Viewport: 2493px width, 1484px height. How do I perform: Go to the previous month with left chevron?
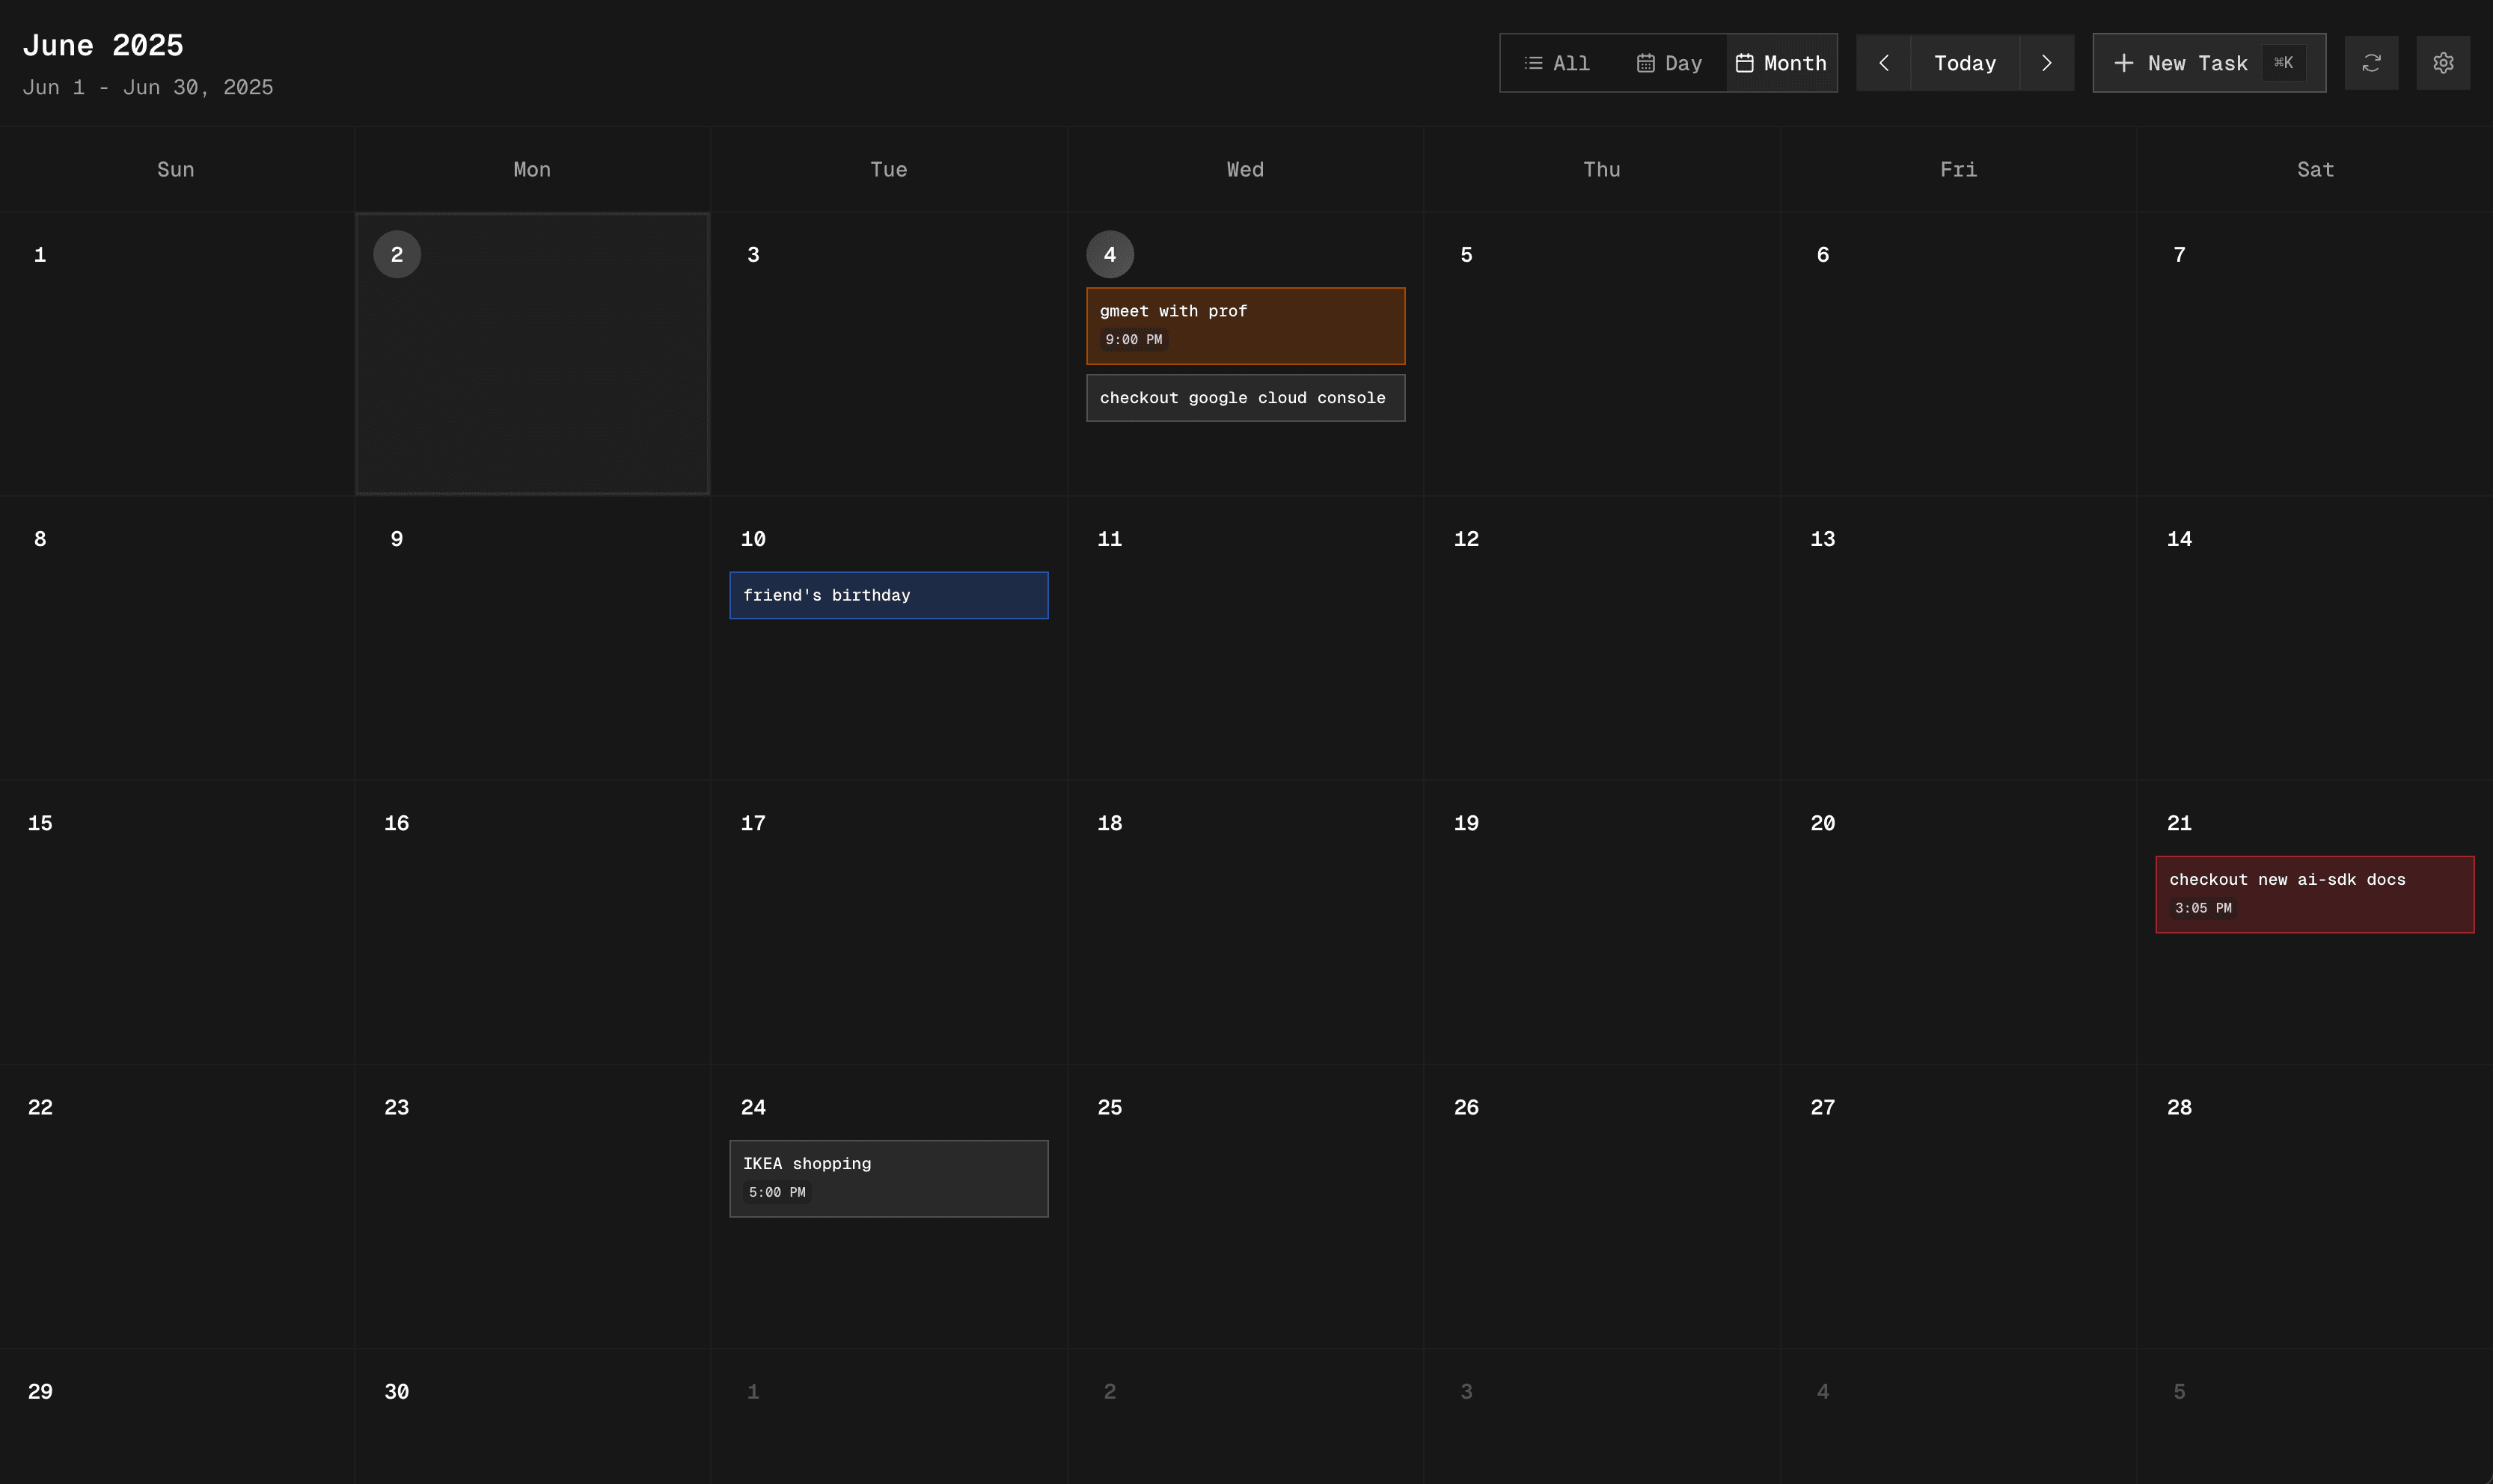coord(1883,63)
